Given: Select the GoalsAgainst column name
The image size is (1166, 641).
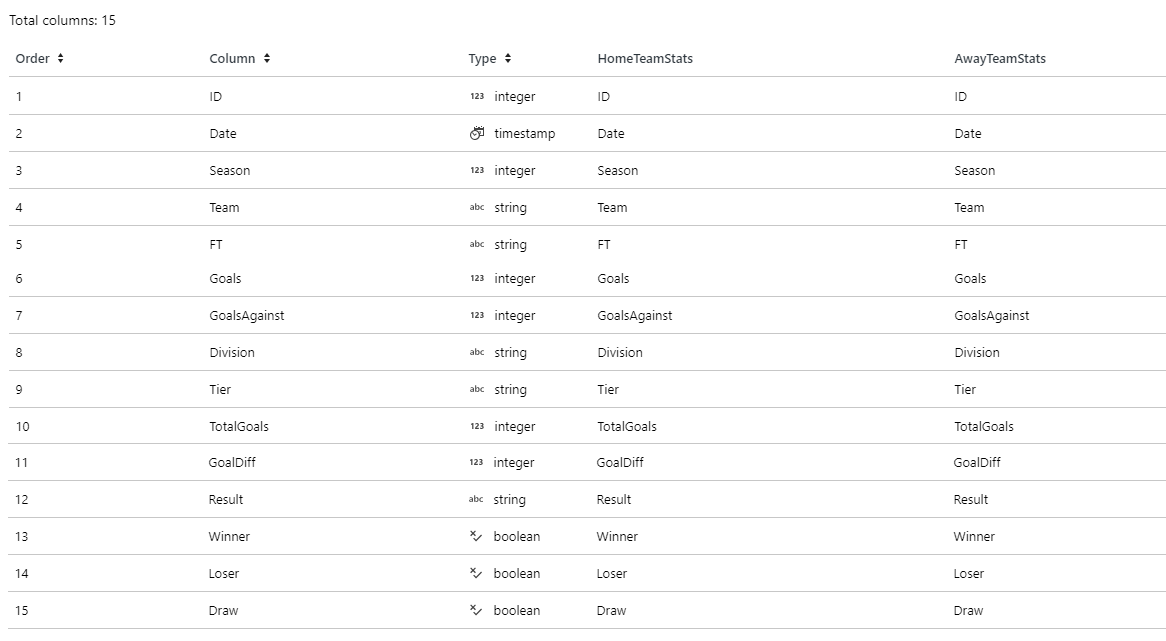Looking at the screenshot, I should (x=247, y=315).
